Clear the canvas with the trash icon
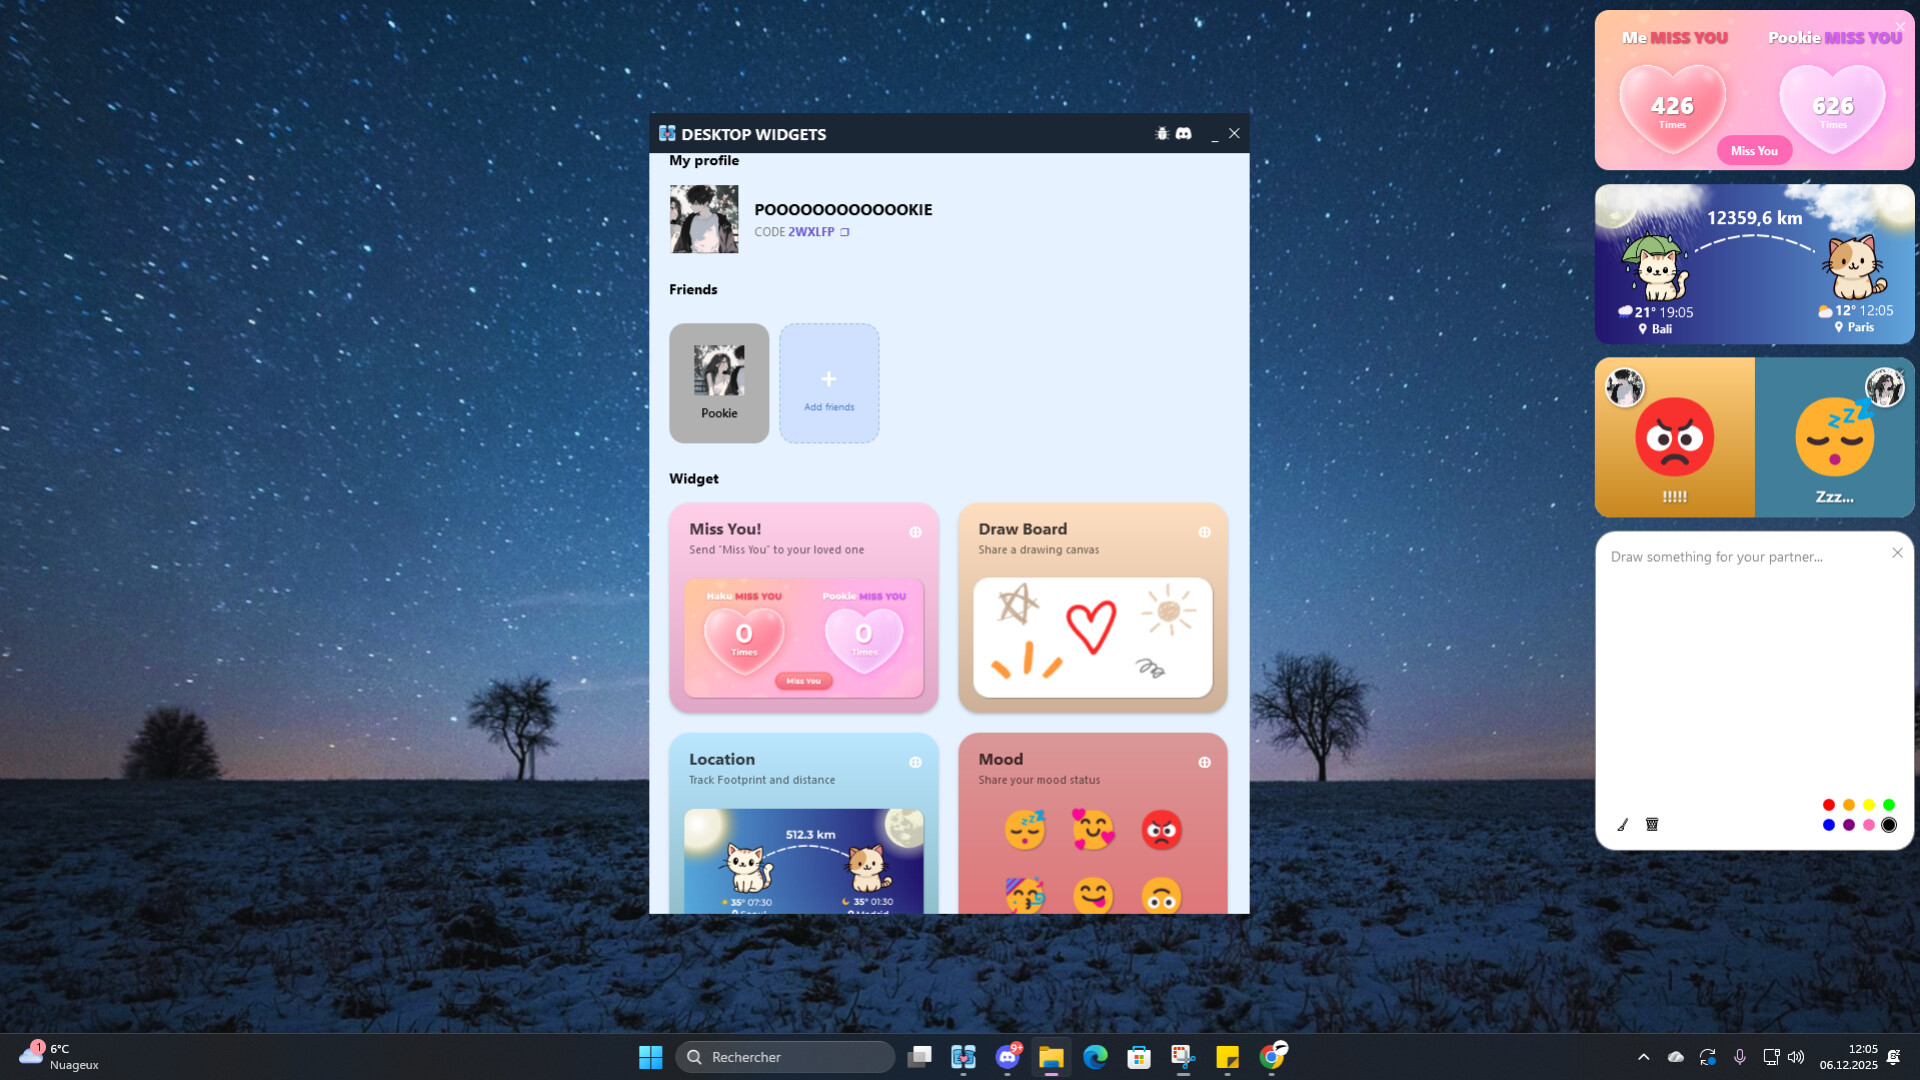The width and height of the screenshot is (1920, 1080). pyautogui.click(x=1652, y=824)
